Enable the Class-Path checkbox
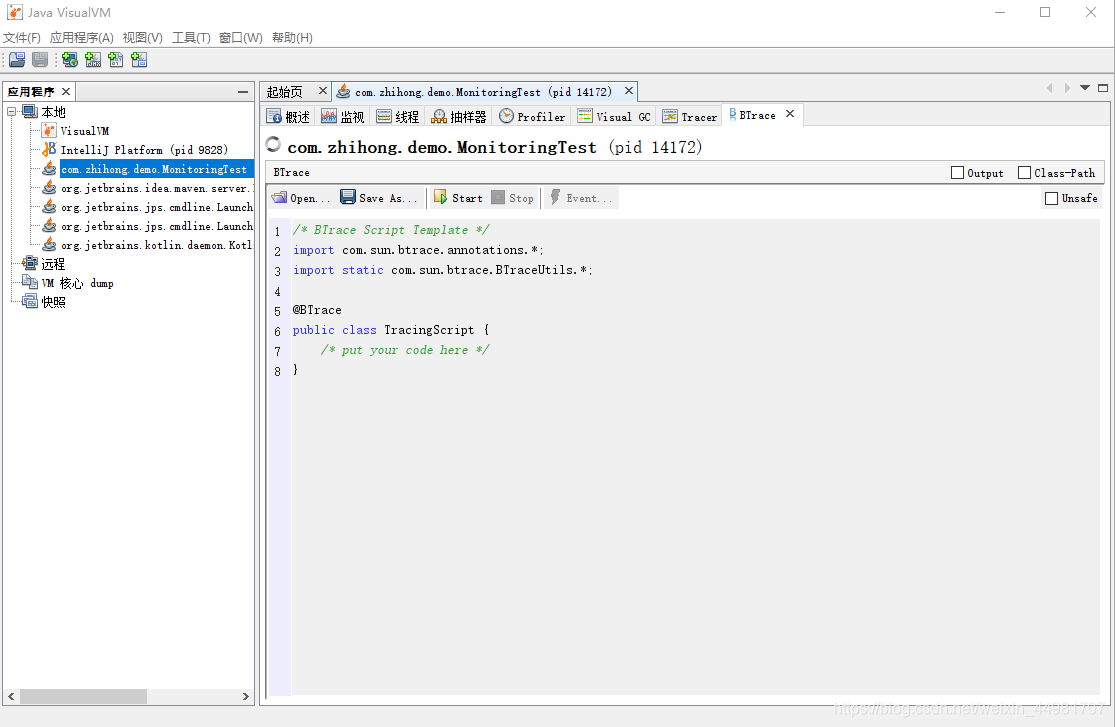Screen dimensions: 1115x727 tap(1024, 172)
